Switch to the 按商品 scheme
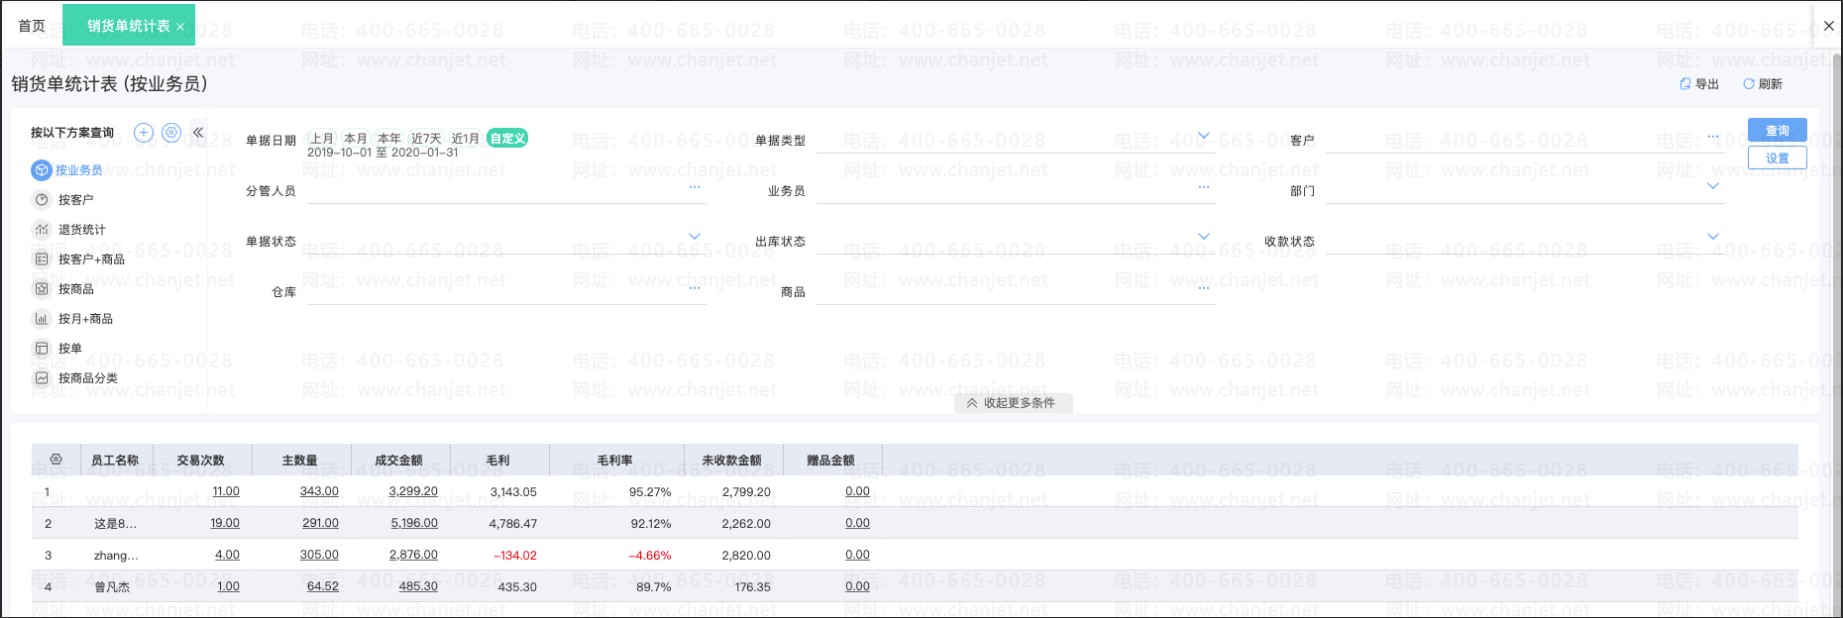 (65, 289)
